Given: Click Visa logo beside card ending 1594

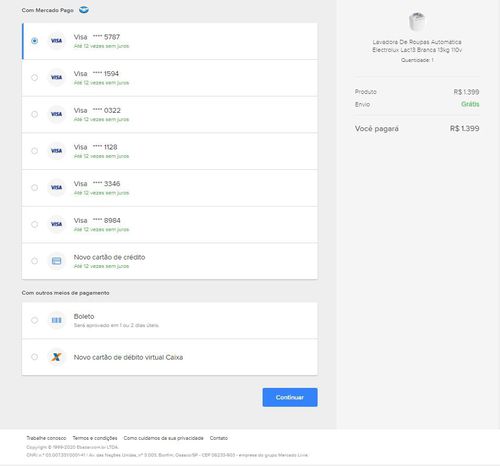Looking at the screenshot, I should [56, 77].
